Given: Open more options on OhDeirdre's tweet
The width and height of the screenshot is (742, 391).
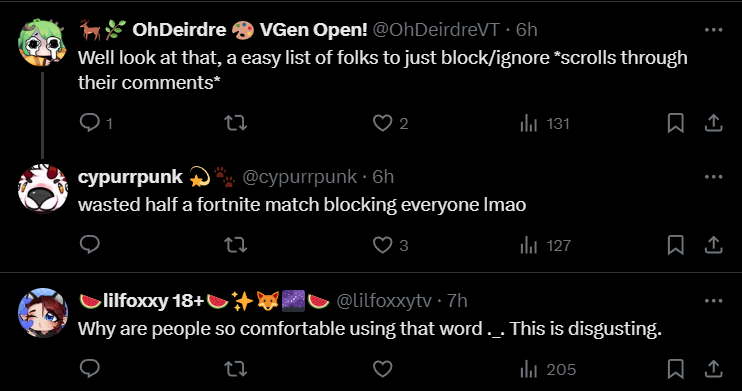Looking at the screenshot, I should [713, 30].
